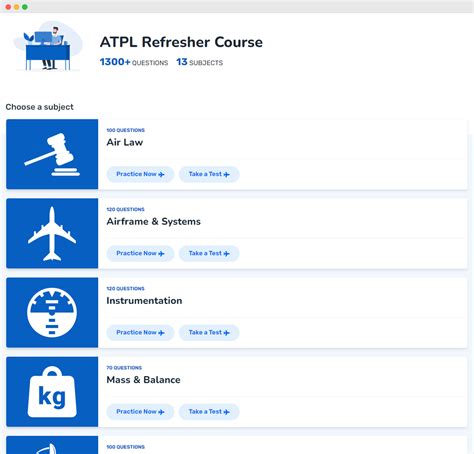The image size is (474, 454).
Task: Click the partially visible fifth subject icon
Action: pos(52,445)
